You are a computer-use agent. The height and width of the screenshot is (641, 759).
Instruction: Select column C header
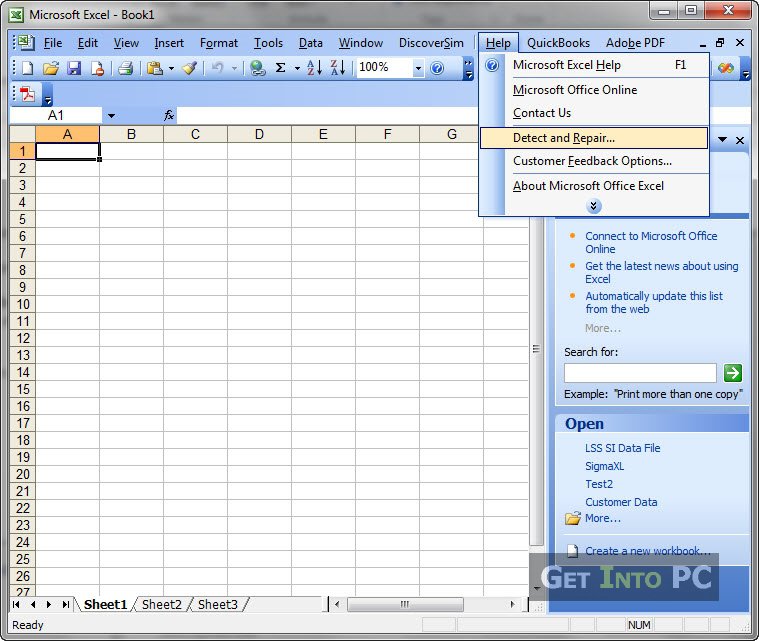coord(195,134)
